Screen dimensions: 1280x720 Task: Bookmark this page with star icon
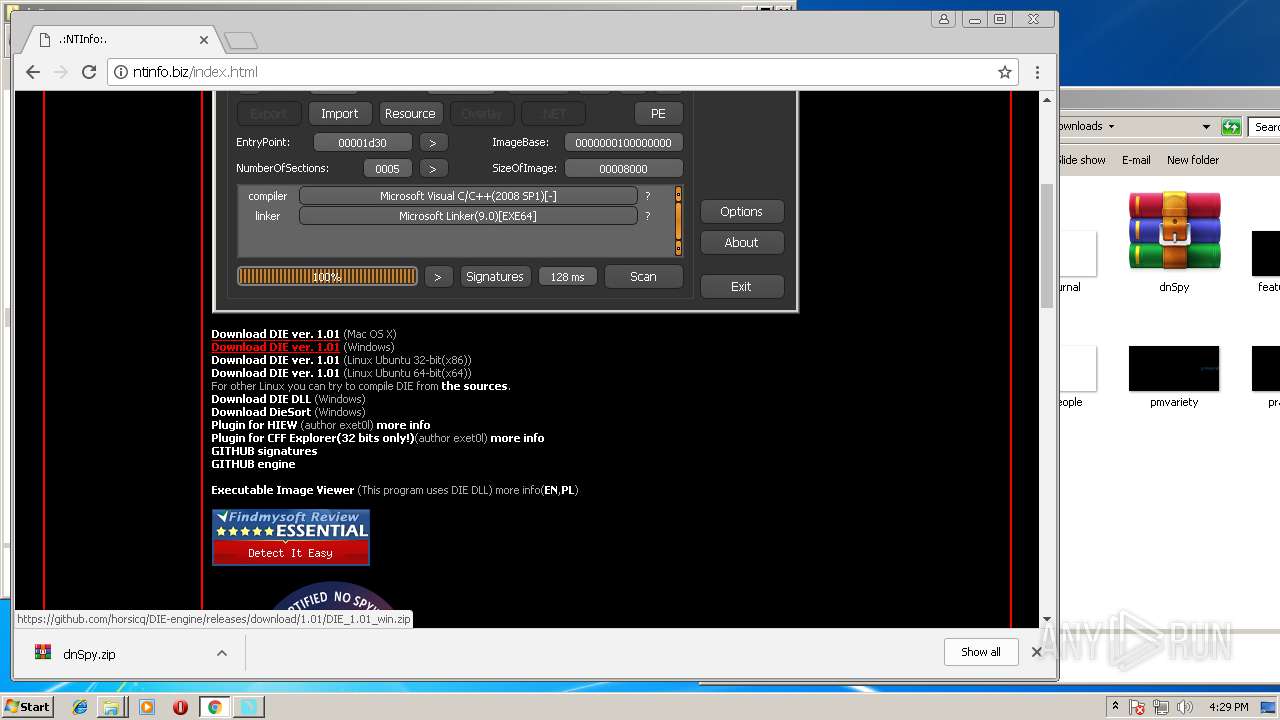(x=1005, y=72)
